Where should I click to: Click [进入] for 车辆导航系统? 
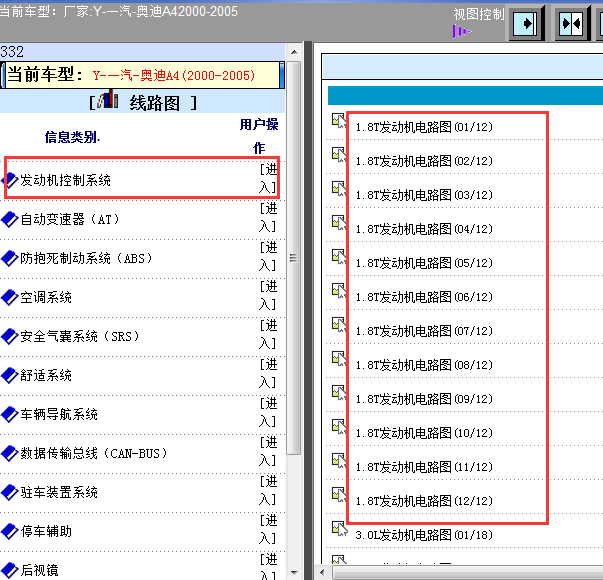(x=268, y=412)
